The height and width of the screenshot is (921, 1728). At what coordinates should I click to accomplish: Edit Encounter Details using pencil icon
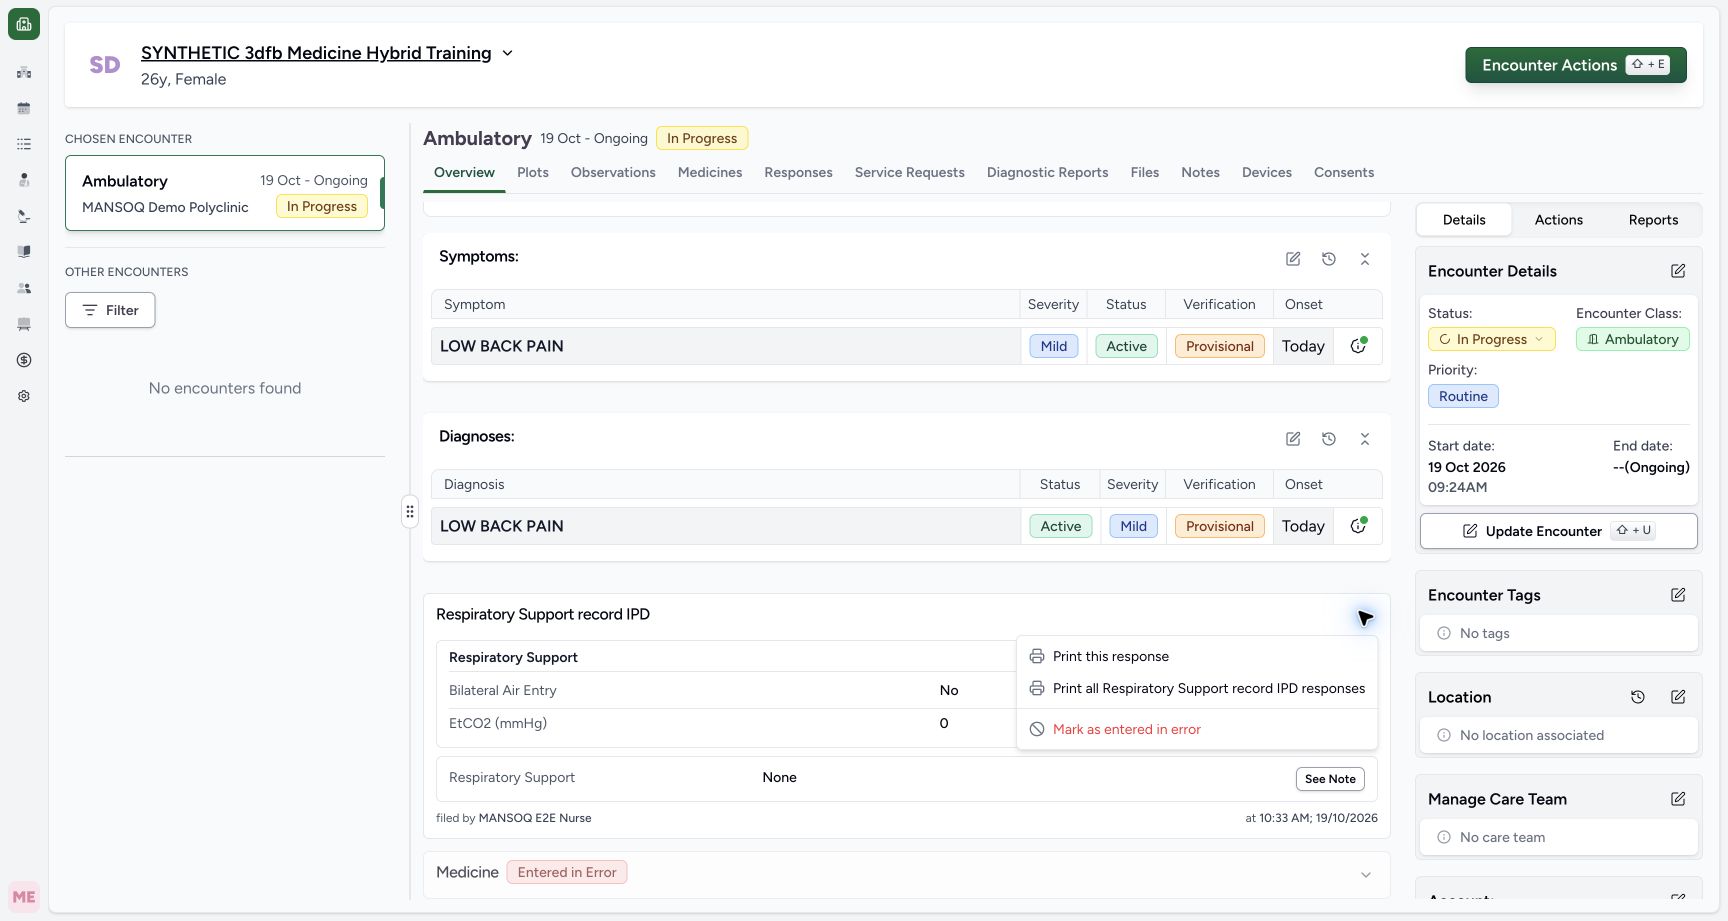[1678, 271]
